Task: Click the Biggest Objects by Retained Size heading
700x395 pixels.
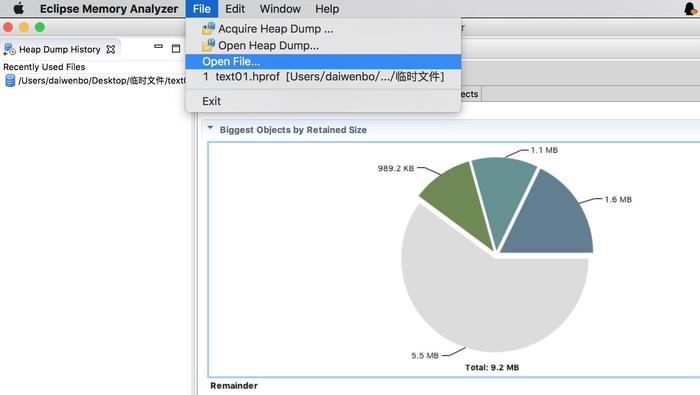Action: coord(293,130)
